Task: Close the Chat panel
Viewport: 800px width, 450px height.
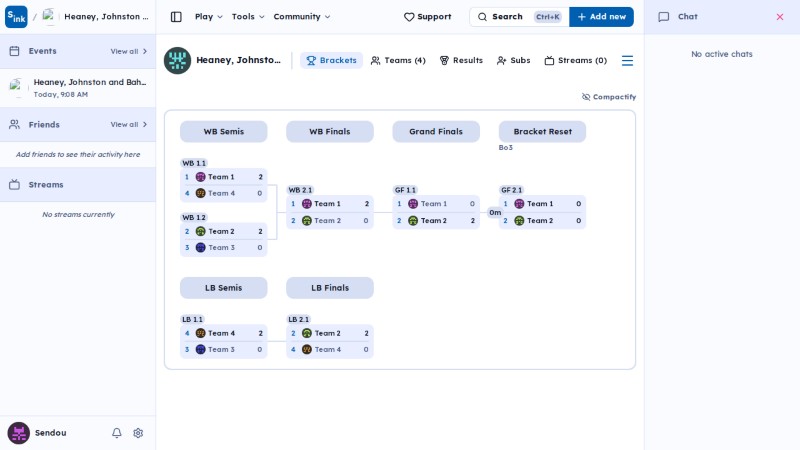Action: click(x=780, y=17)
